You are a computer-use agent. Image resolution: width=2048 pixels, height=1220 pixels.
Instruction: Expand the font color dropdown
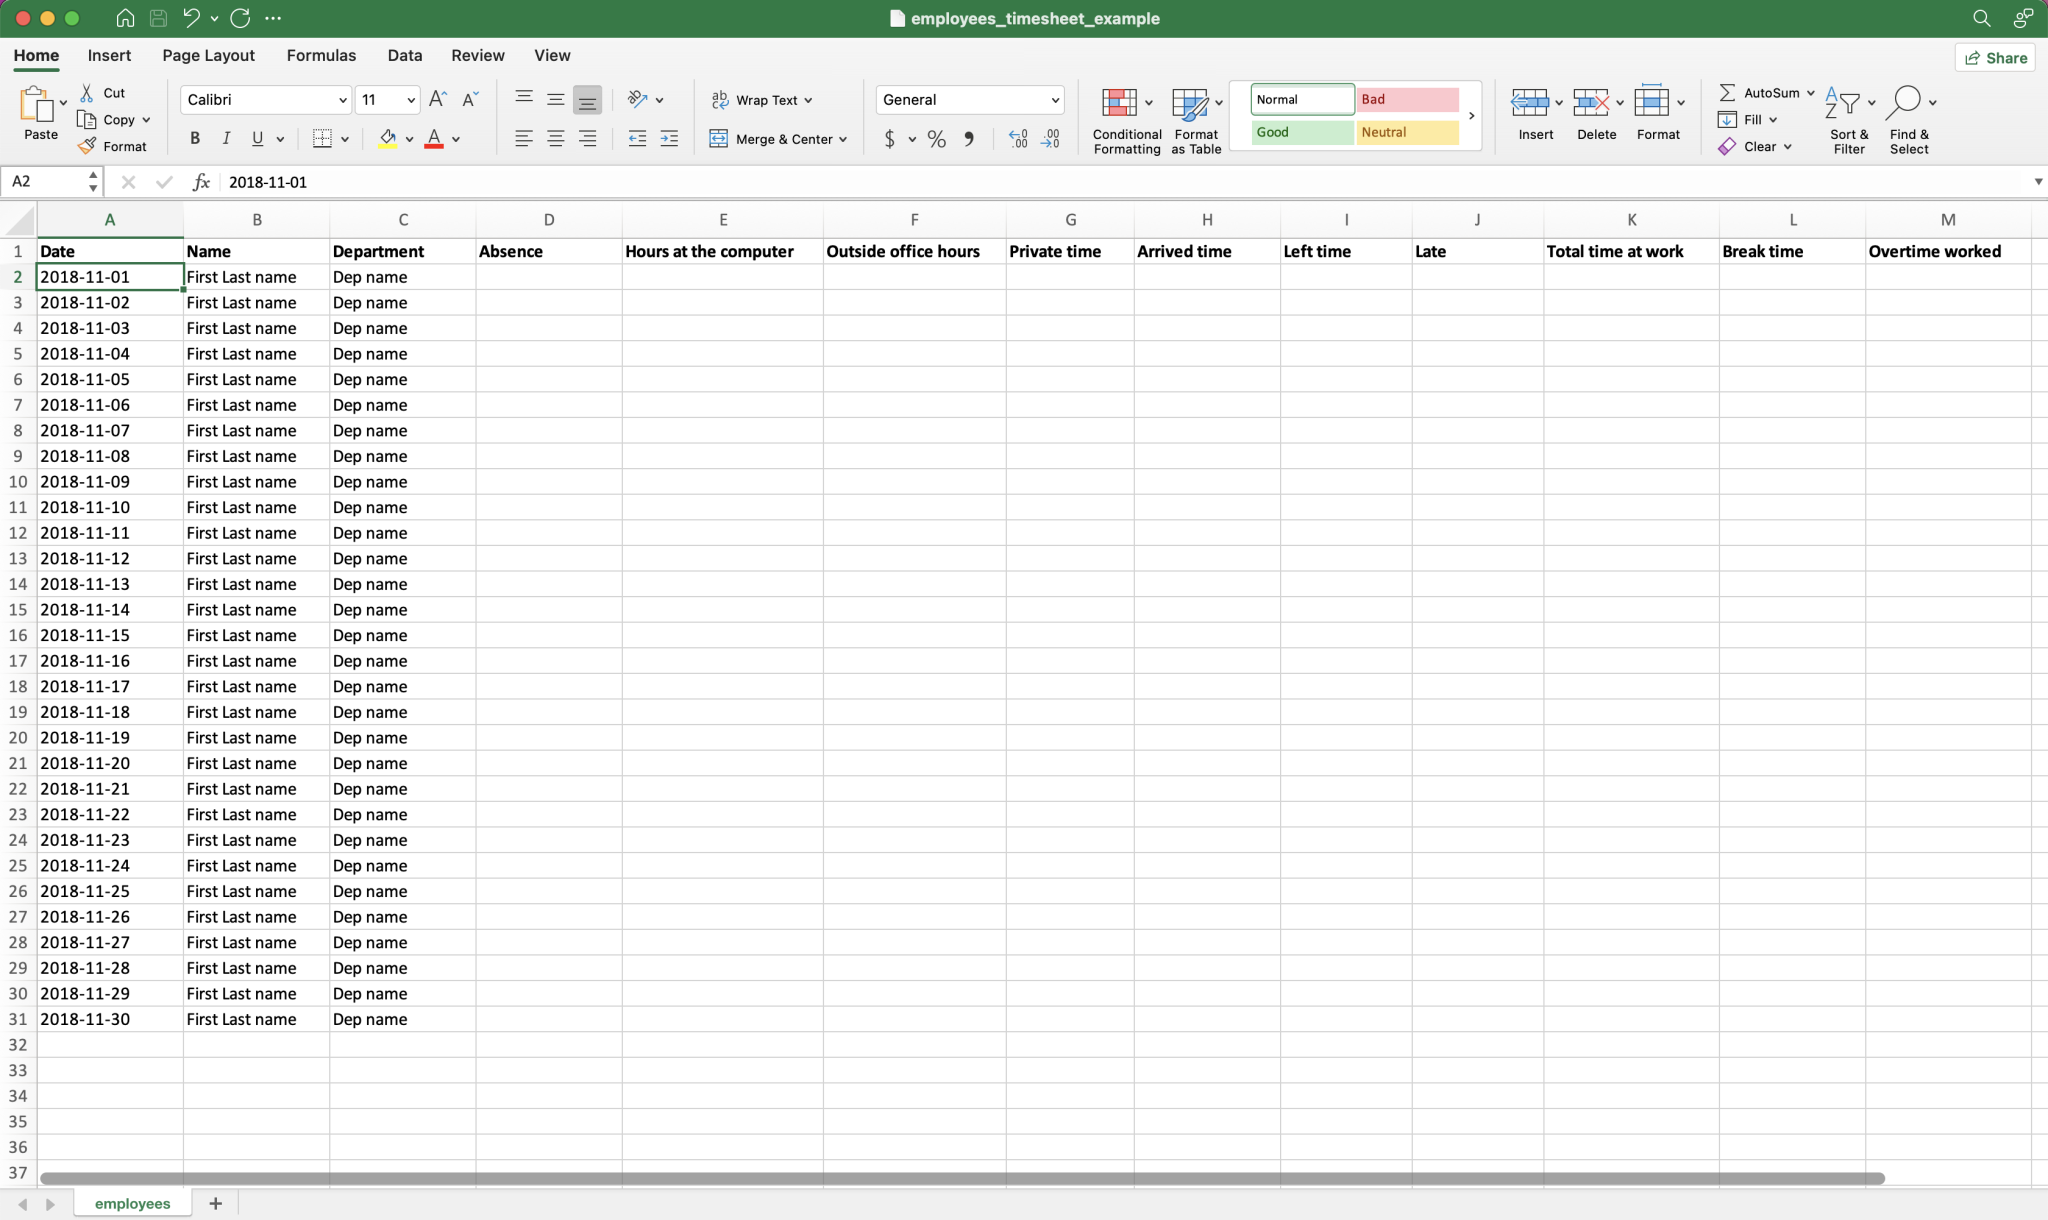pyautogui.click(x=457, y=140)
